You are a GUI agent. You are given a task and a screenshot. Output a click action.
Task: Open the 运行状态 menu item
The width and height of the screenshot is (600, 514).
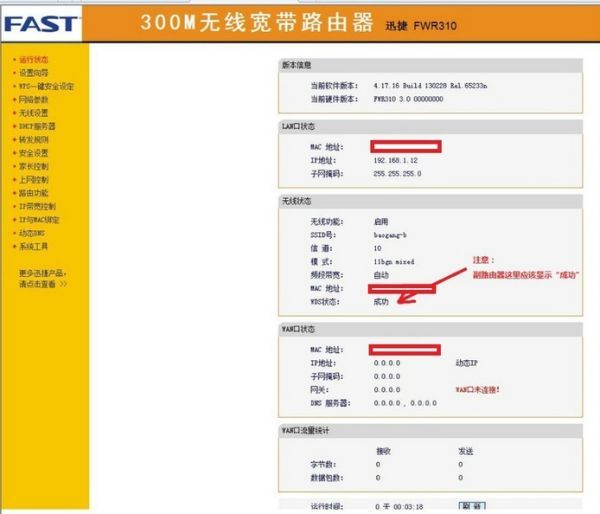click(34, 60)
